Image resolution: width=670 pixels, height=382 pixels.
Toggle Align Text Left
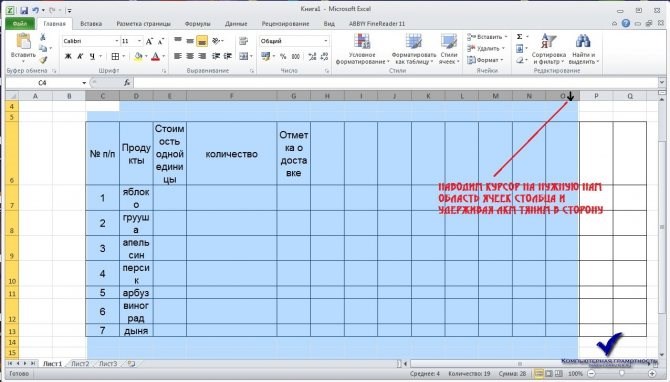pyautogui.click(x=178, y=56)
